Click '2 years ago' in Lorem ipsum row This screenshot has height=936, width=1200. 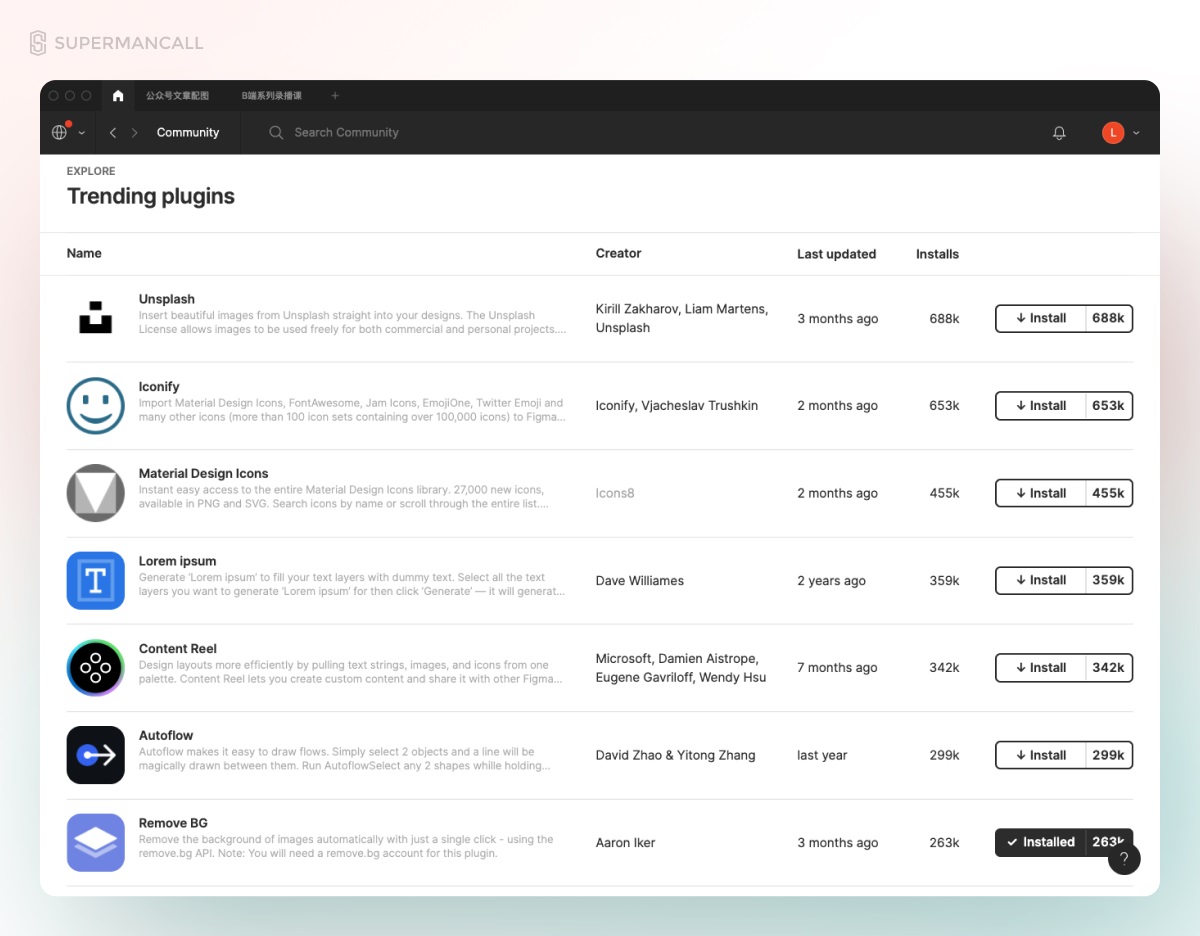click(x=831, y=580)
